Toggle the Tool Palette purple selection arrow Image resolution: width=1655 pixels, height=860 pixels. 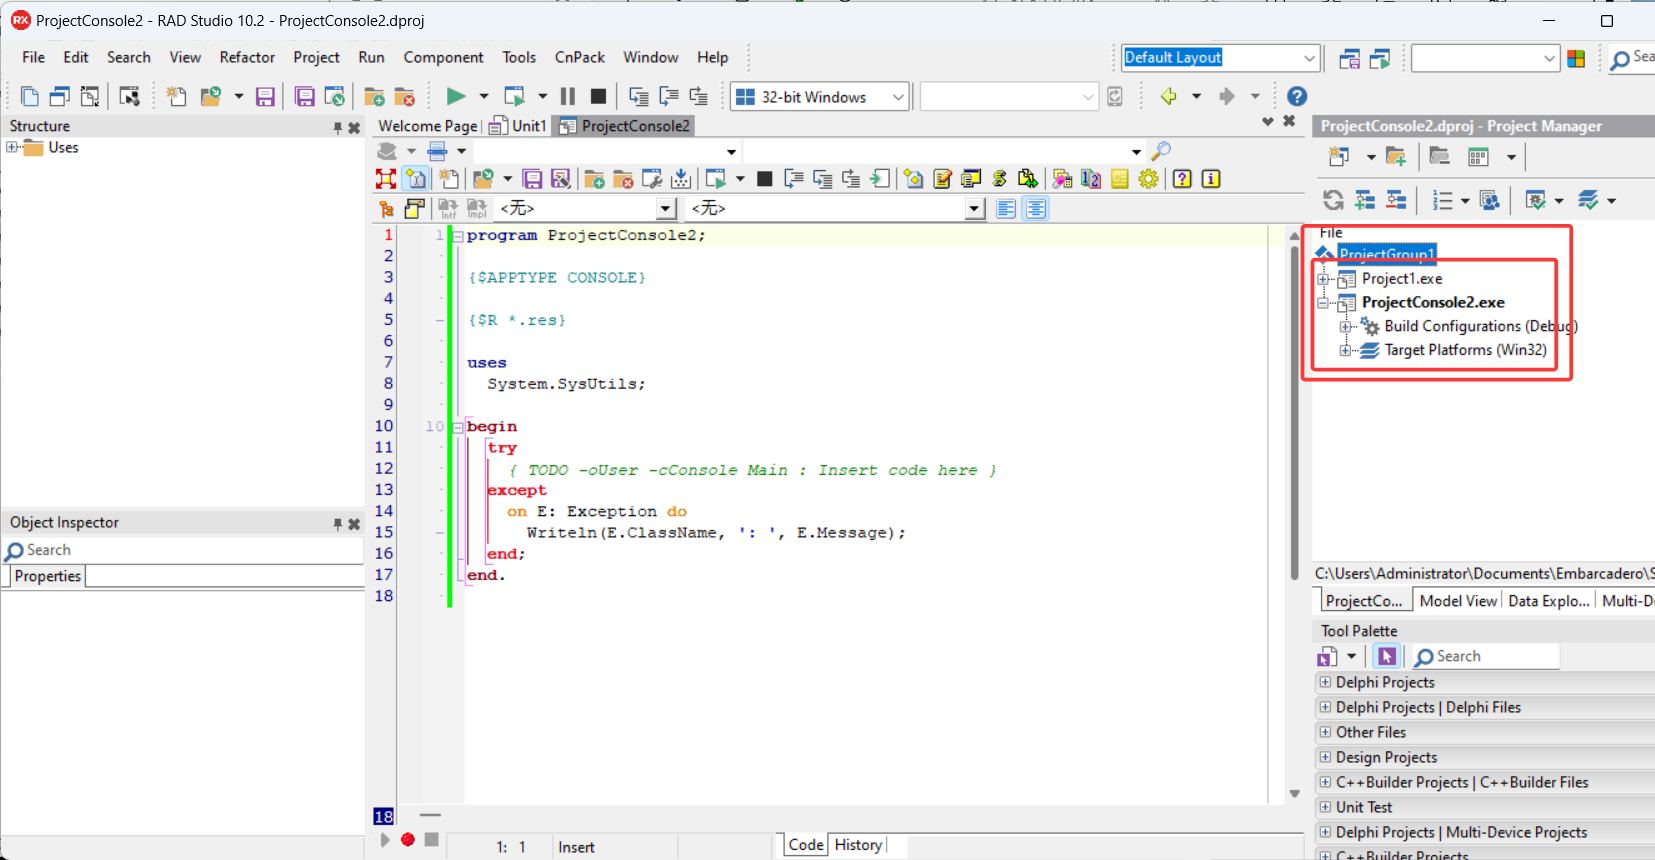(1386, 656)
